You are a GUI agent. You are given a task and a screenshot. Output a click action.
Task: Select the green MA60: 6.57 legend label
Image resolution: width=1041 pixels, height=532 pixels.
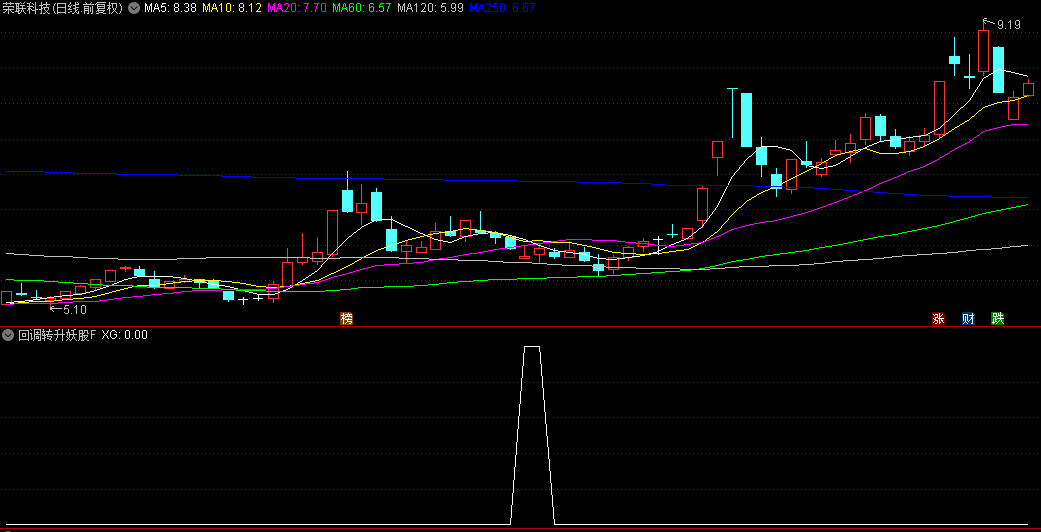click(361, 8)
